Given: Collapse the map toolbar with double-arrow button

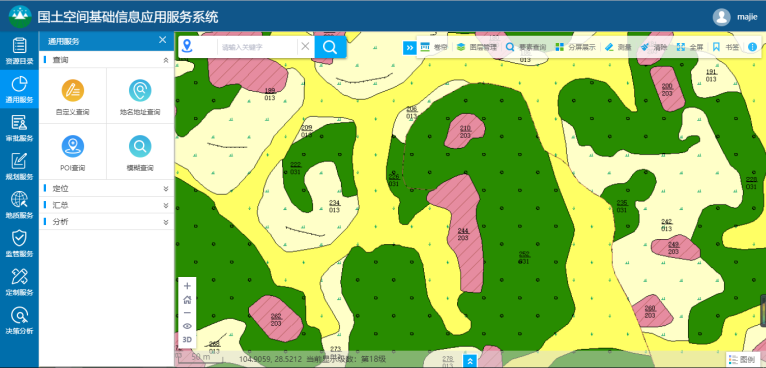Looking at the screenshot, I should (x=409, y=47).
